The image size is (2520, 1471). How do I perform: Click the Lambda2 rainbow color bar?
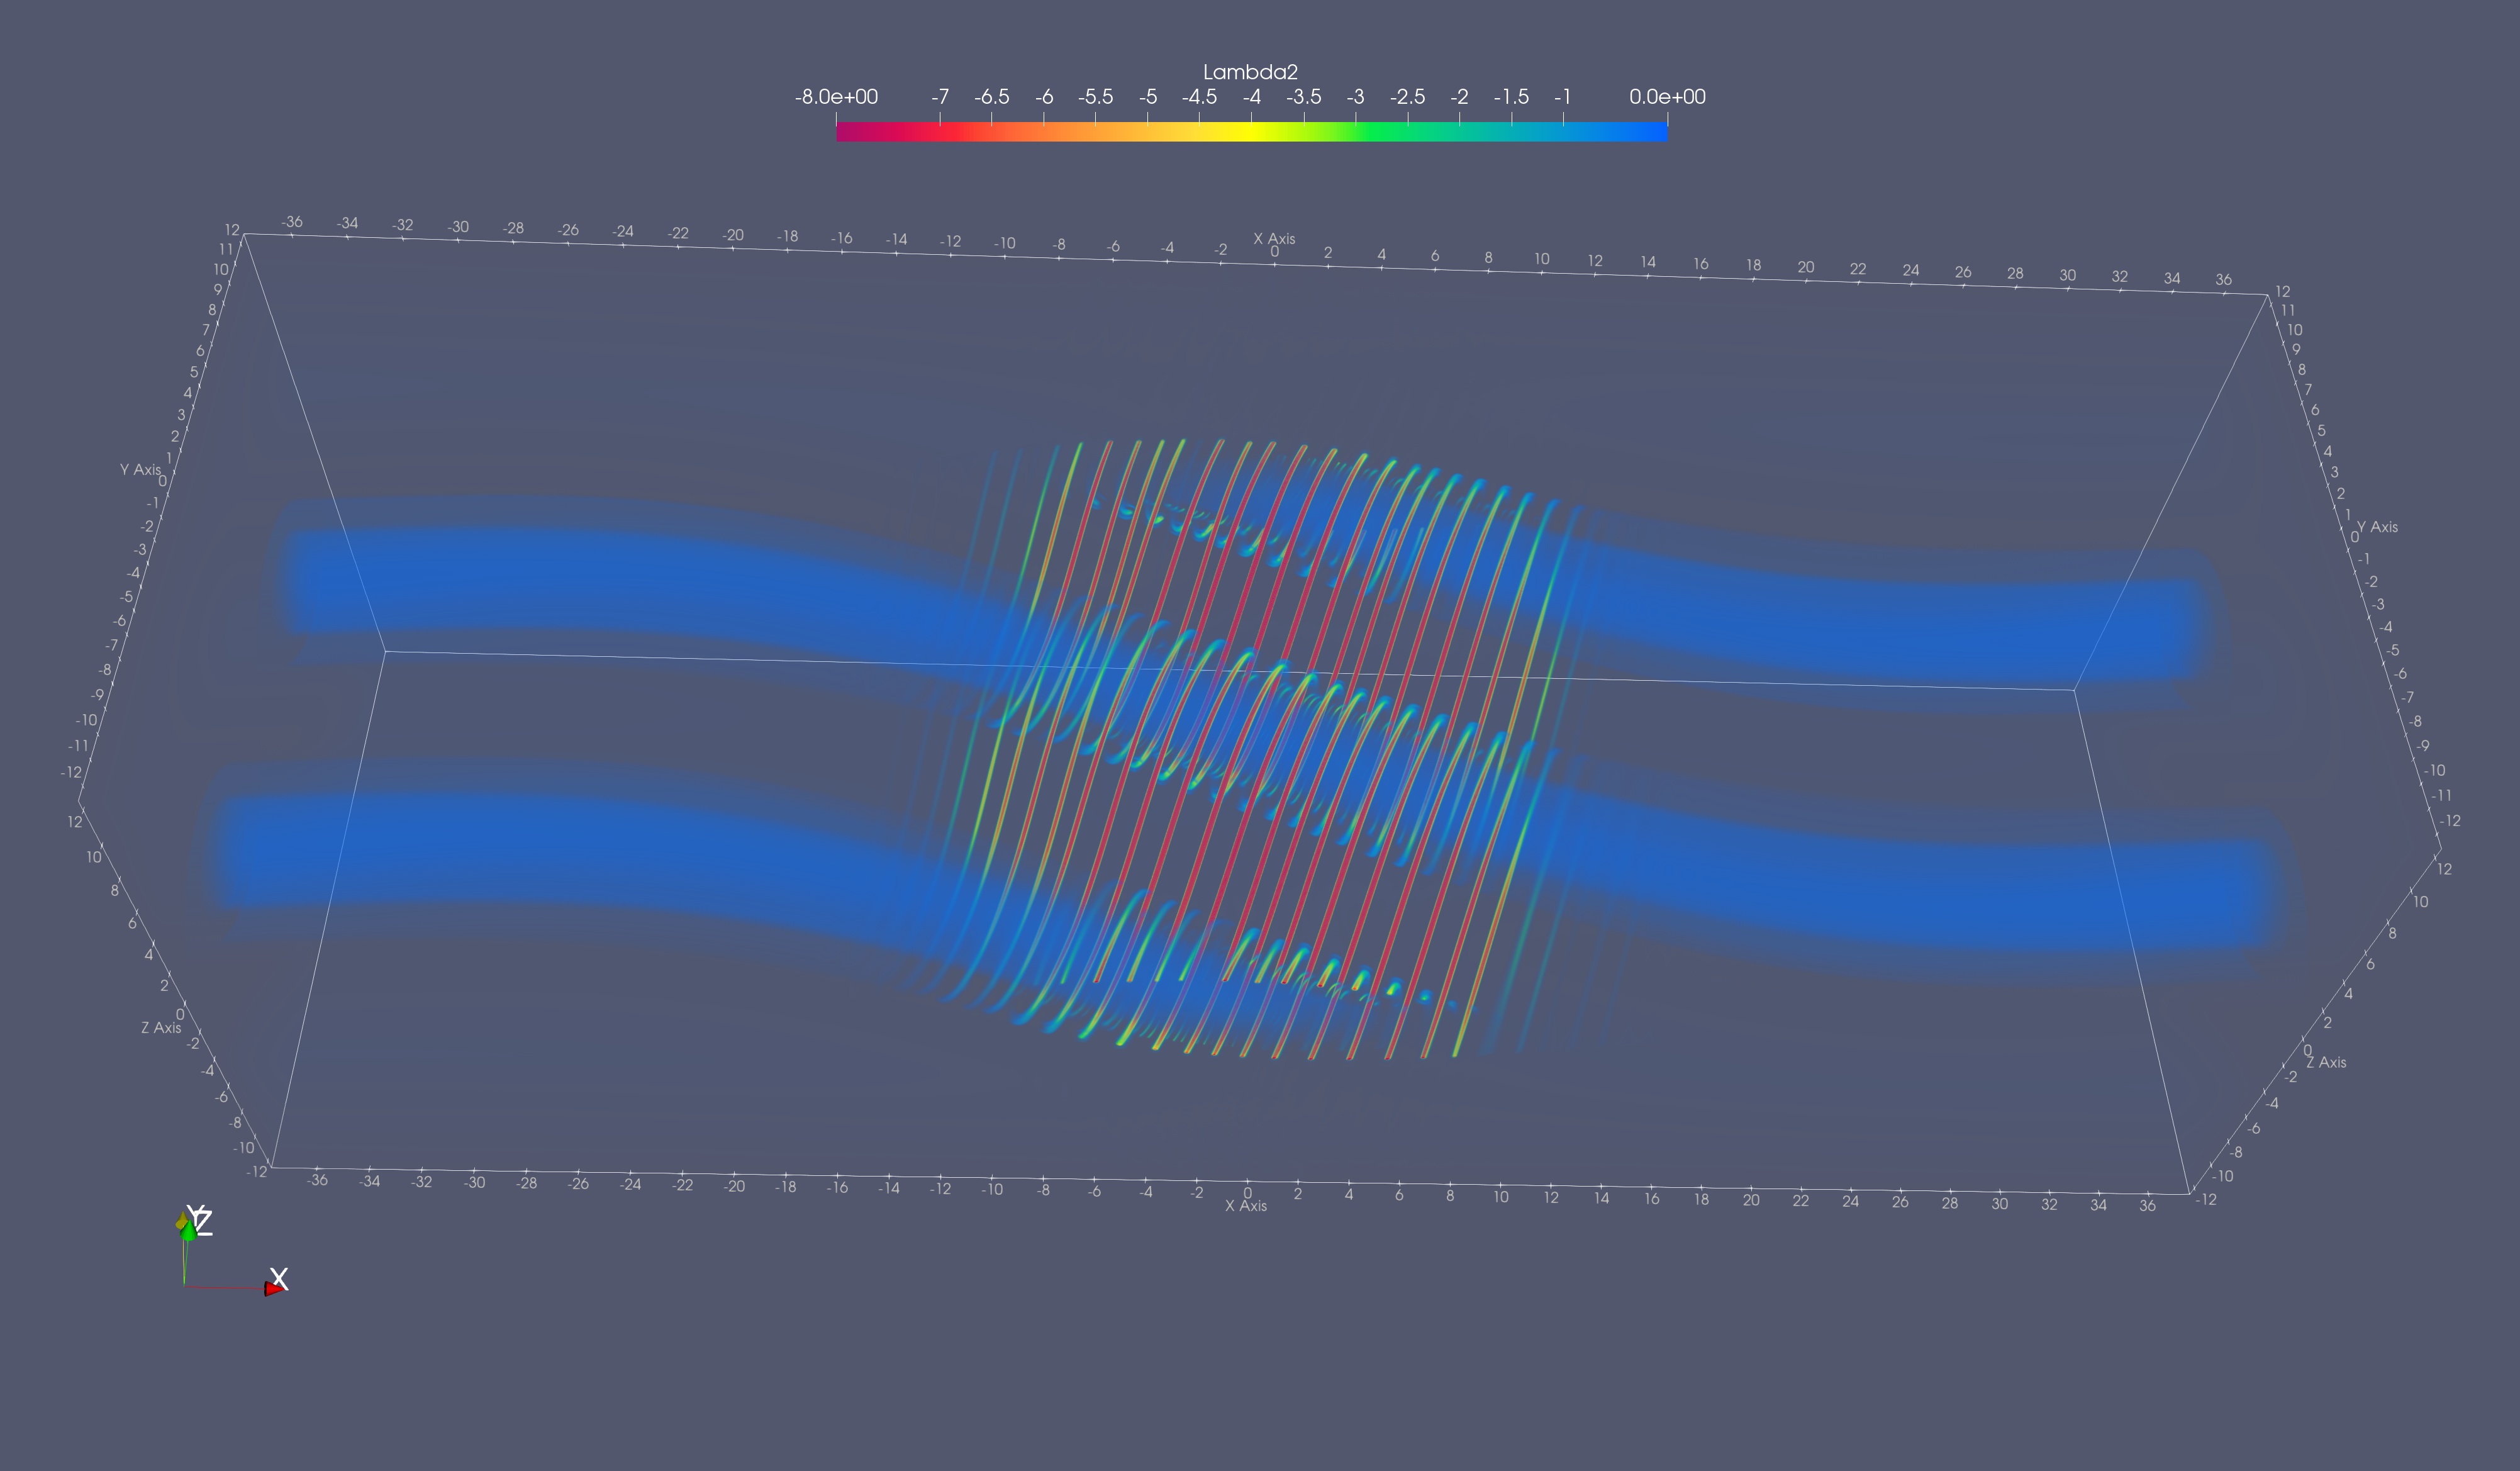tap(1252, 132)
